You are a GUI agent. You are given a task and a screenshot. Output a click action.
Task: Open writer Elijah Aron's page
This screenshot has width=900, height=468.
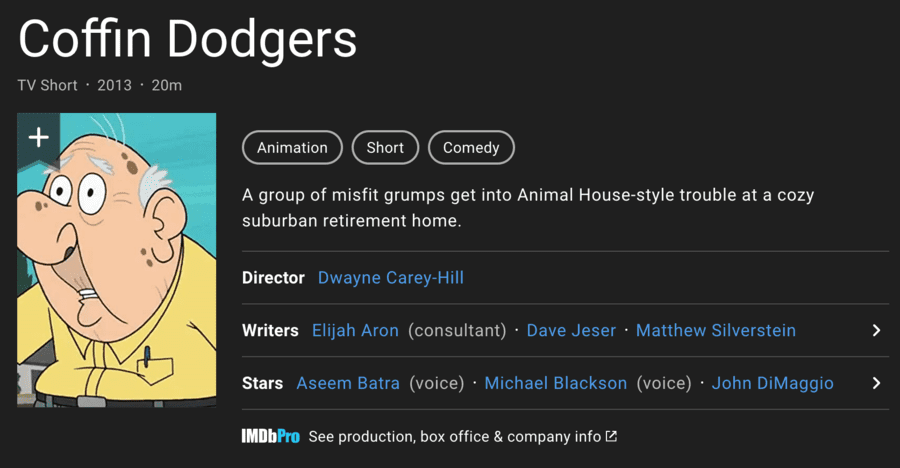pos(355,330)
